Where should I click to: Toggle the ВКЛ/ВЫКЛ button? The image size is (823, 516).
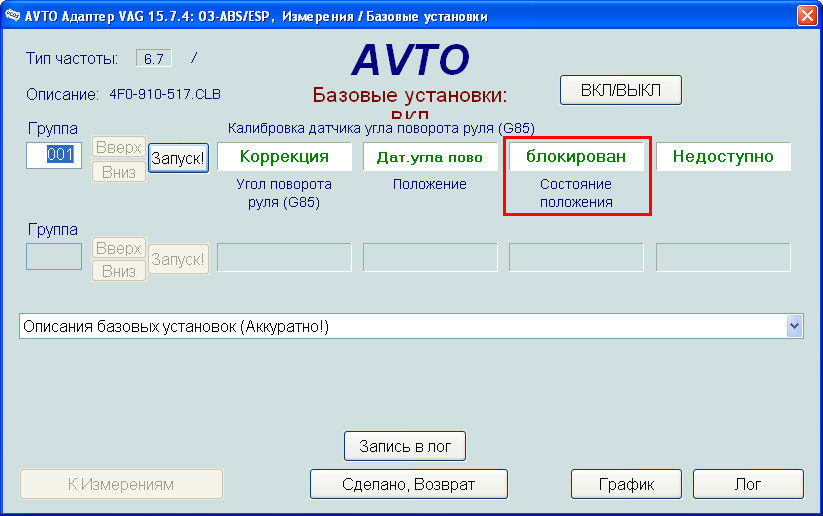pyautogui.click(x=621, y=90)
